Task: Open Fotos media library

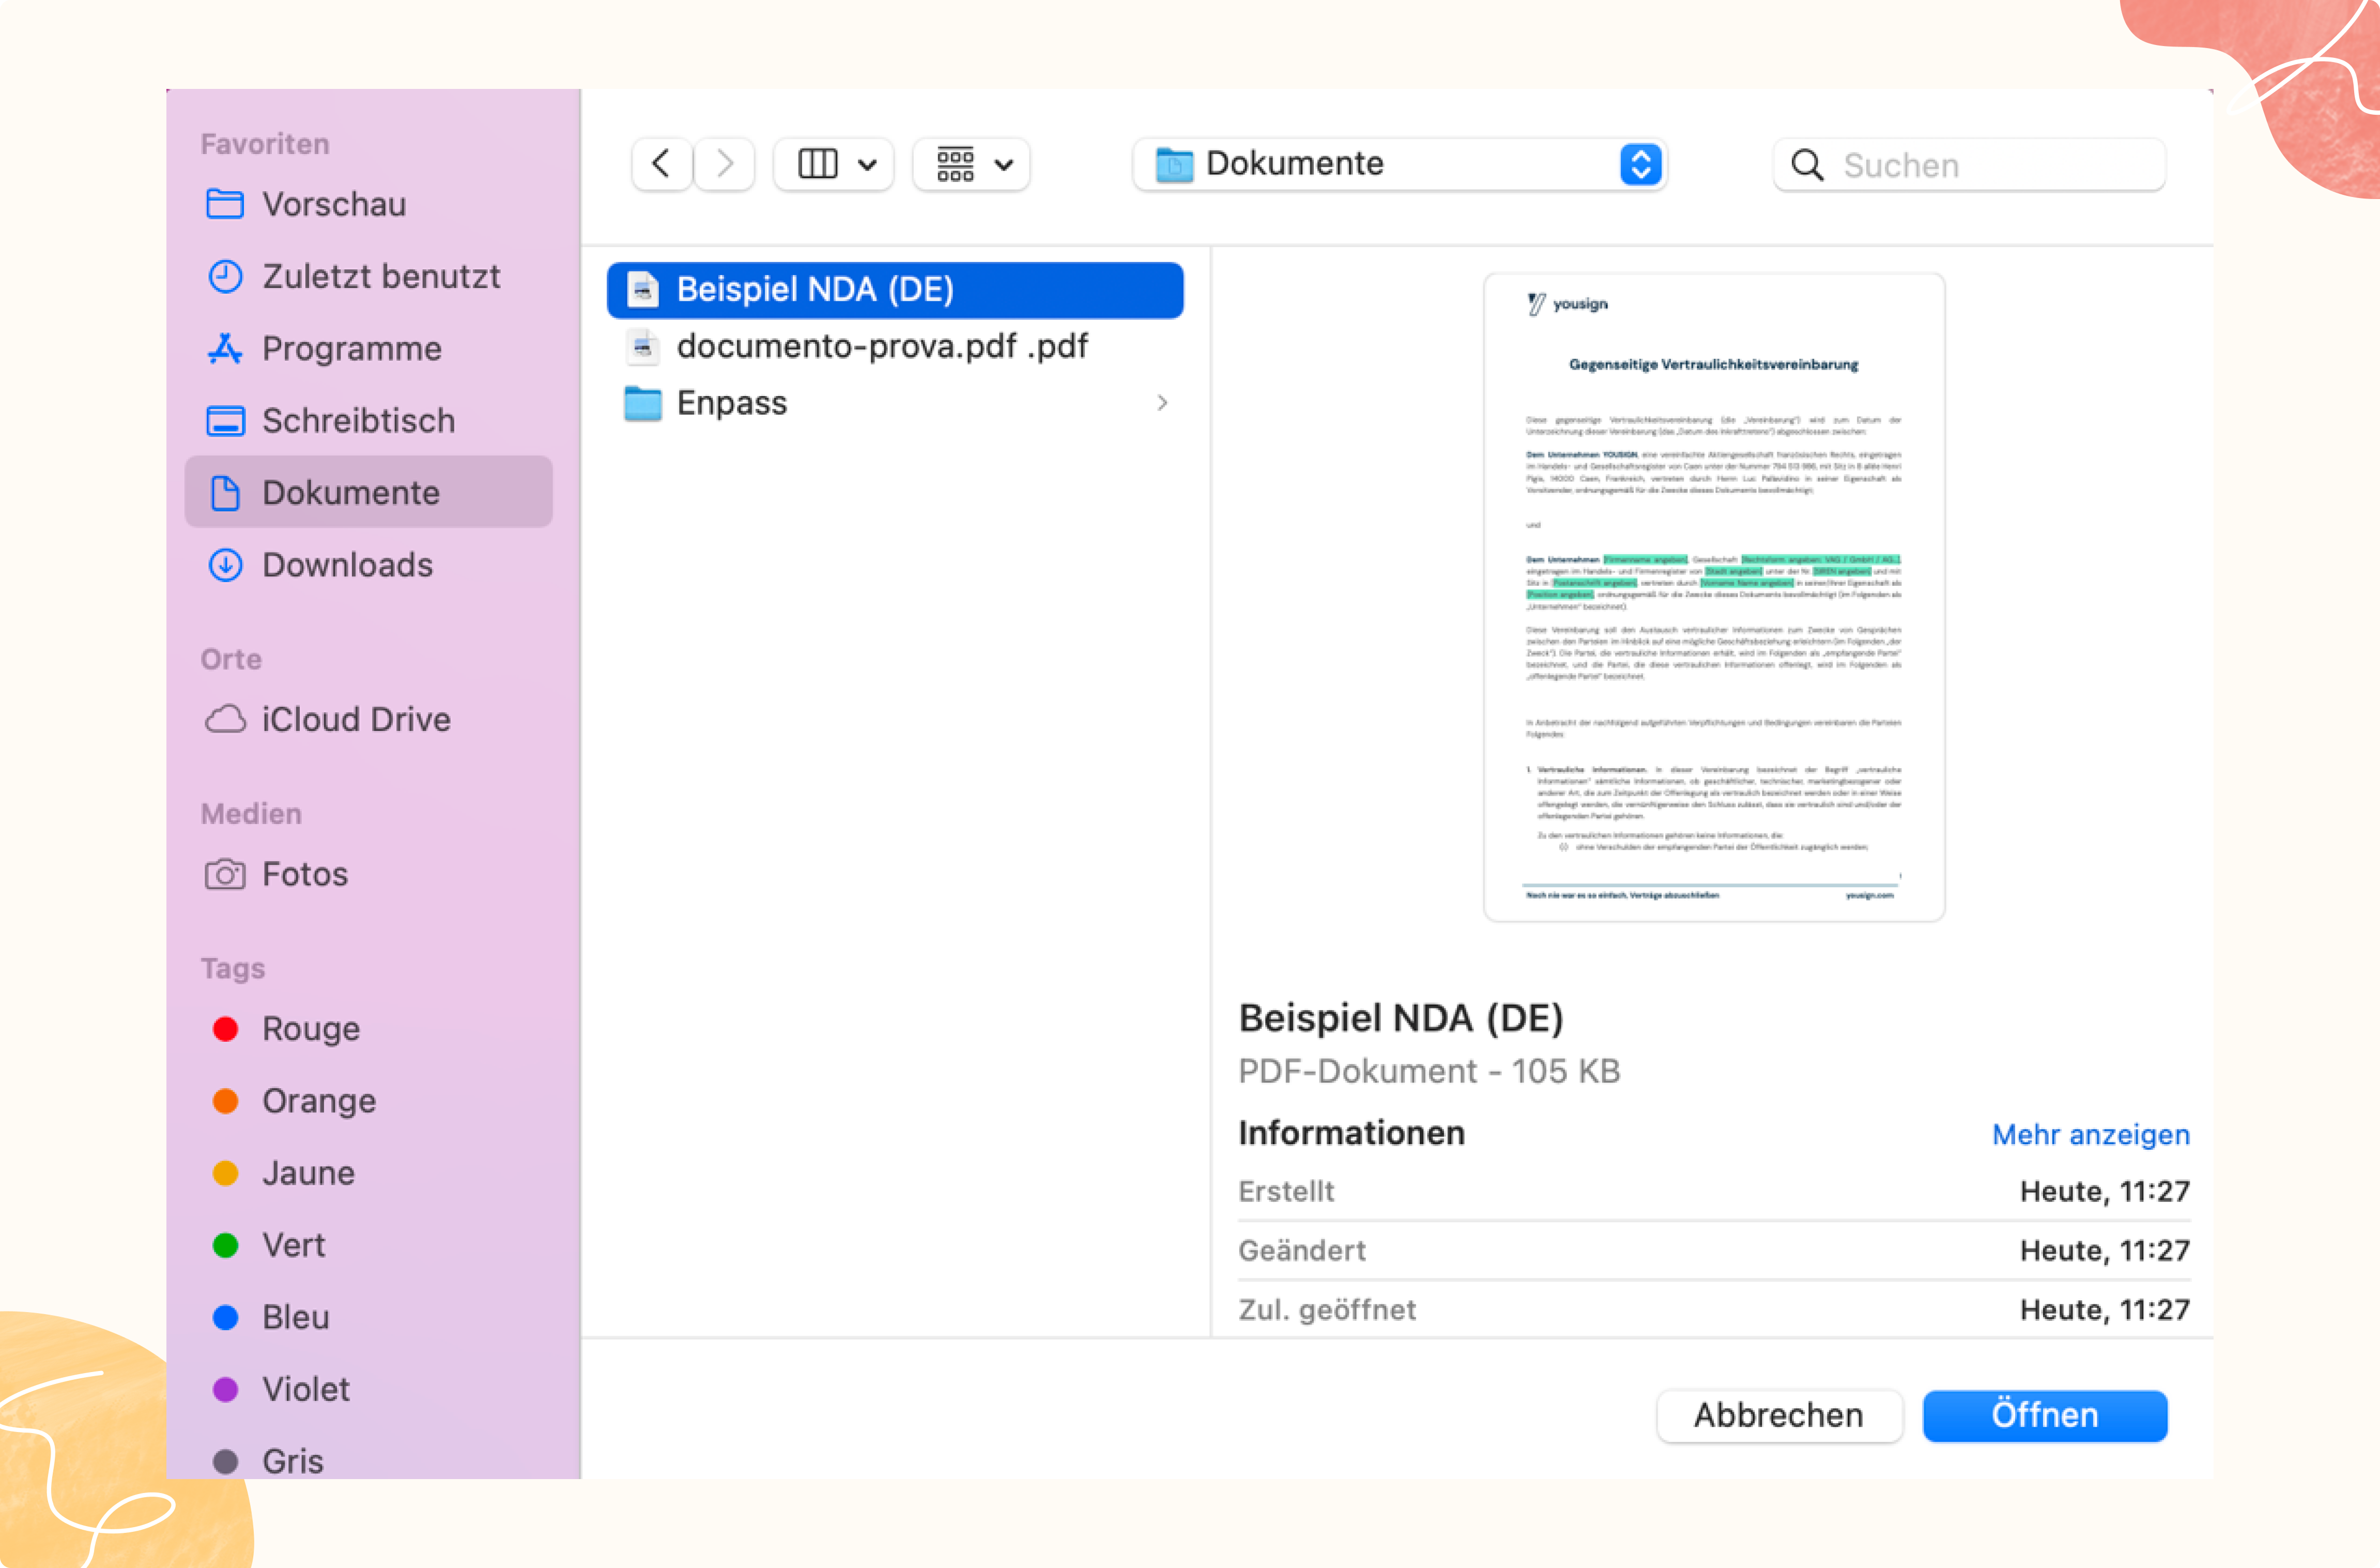Action: tap(304, 875)
